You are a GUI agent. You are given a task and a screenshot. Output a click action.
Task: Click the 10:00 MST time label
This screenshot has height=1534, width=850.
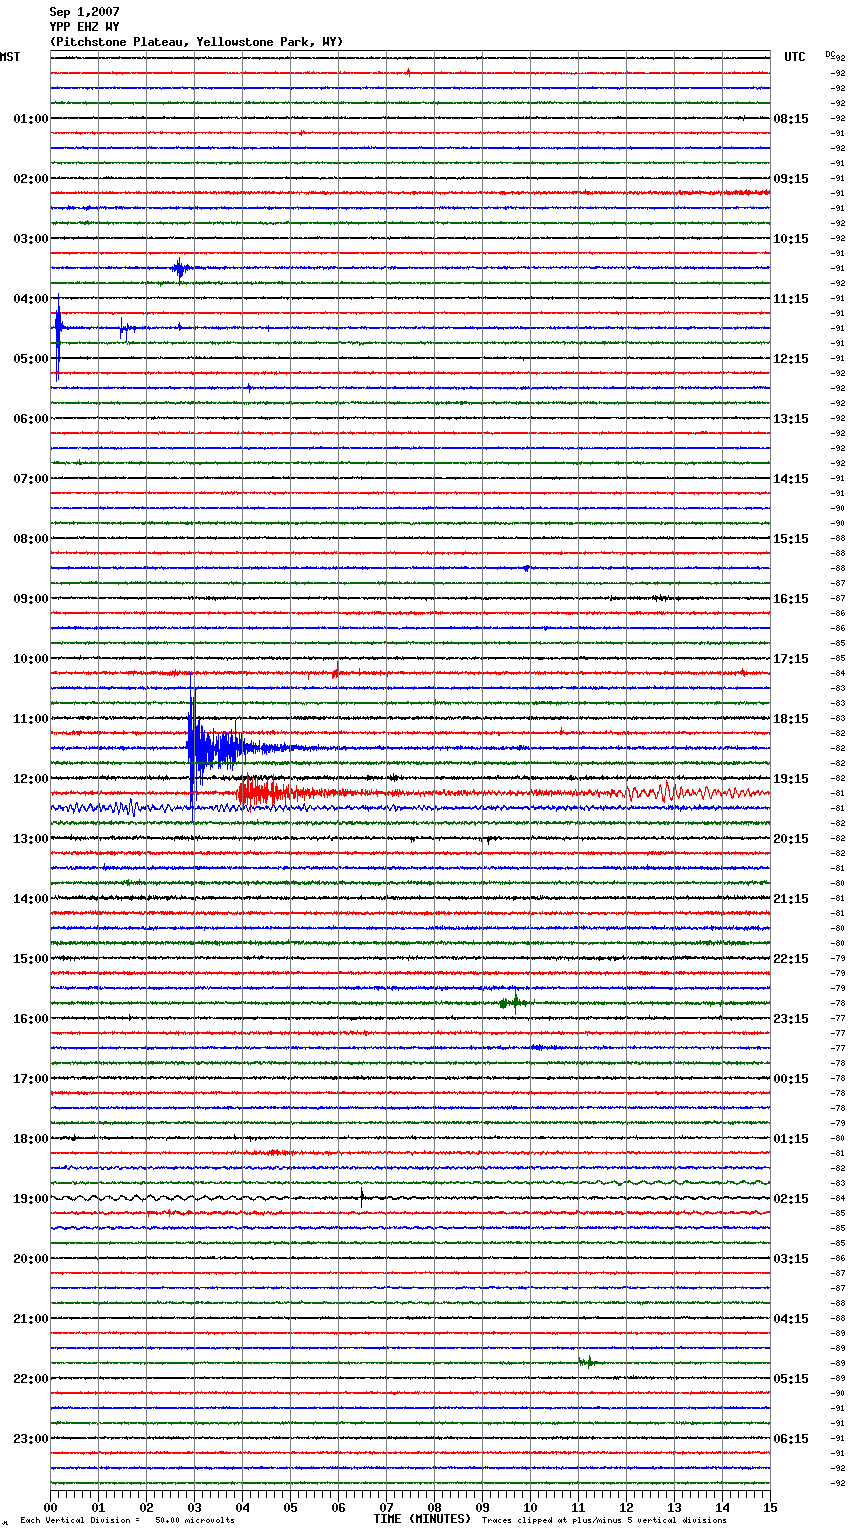pyautogui.click(x=31, y=659)
